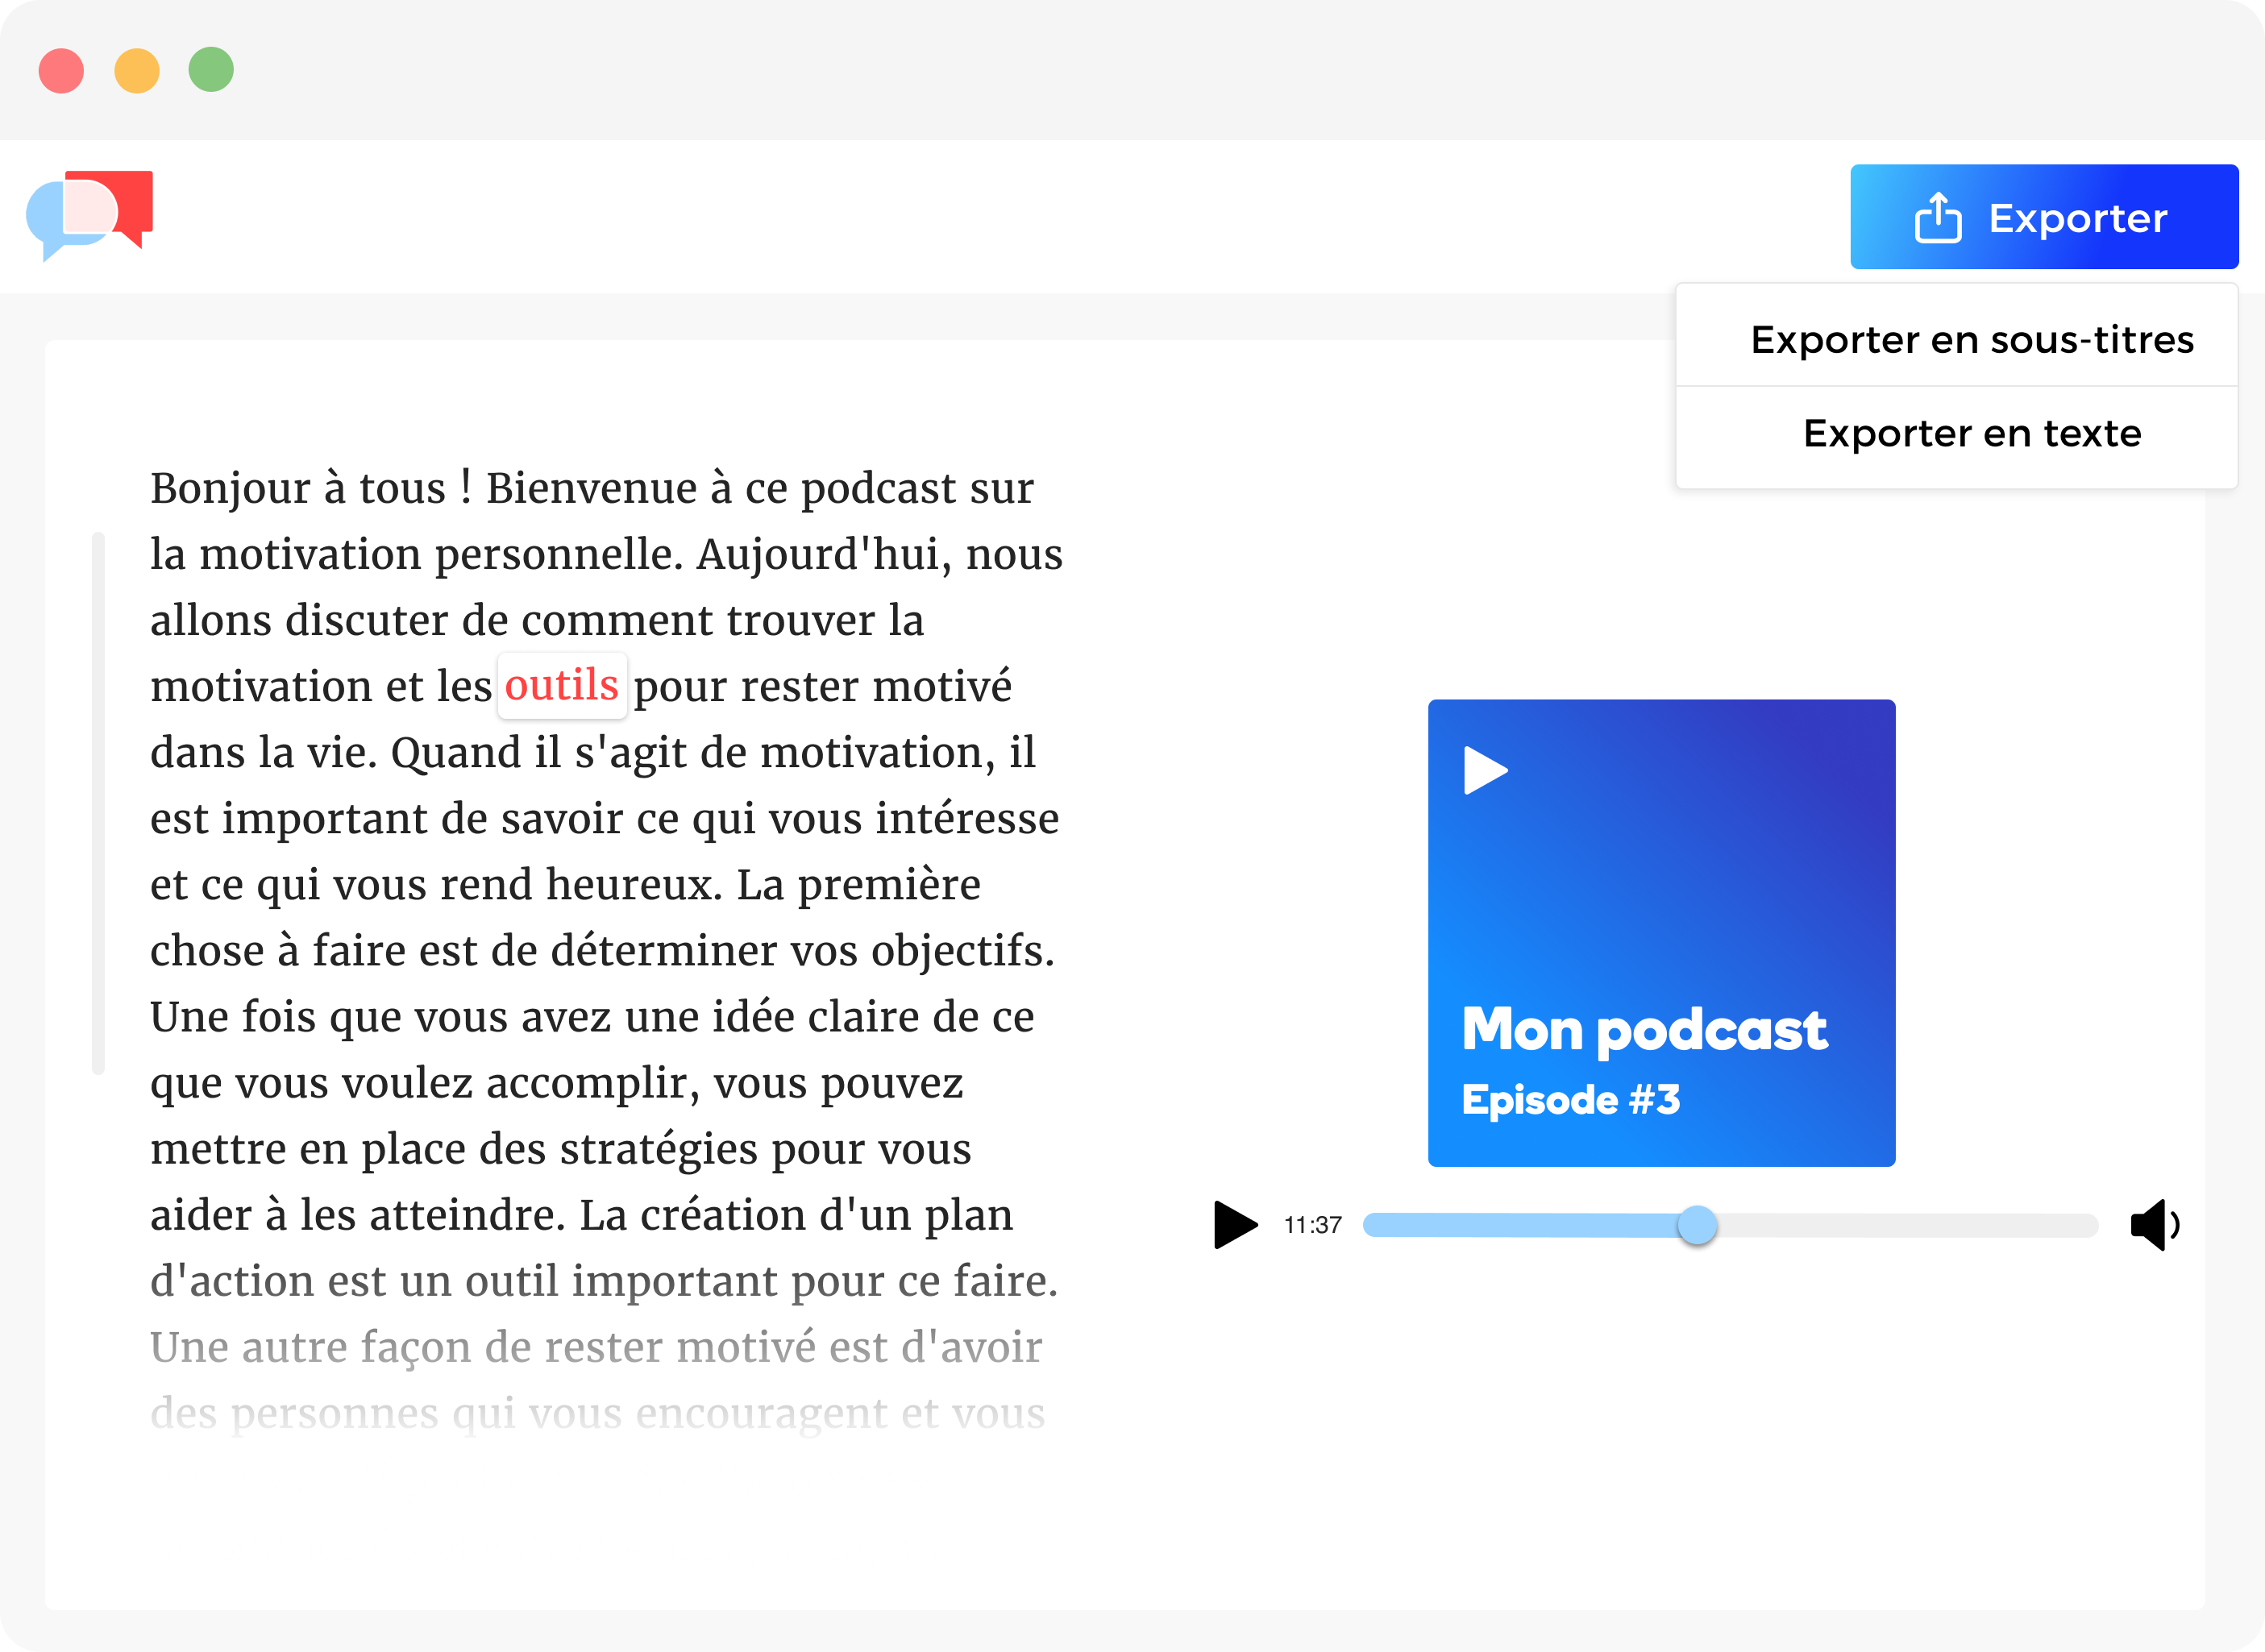
Task: Click the text "Bonjour à tous !"
Action: point(311,488)
